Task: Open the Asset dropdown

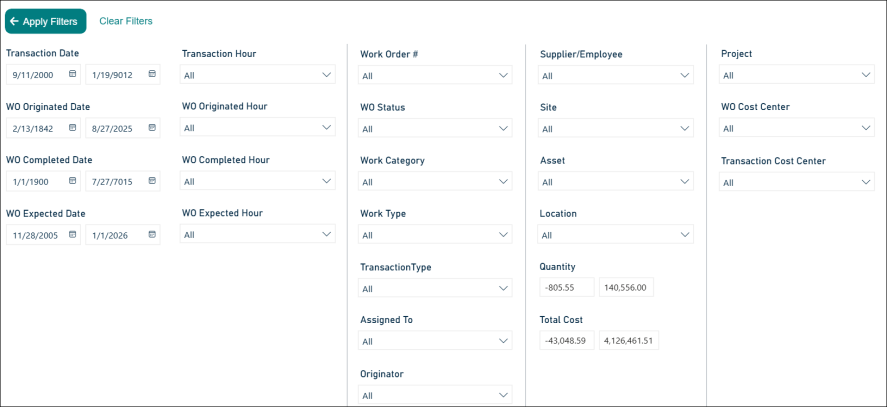Action: coord(615,182)
